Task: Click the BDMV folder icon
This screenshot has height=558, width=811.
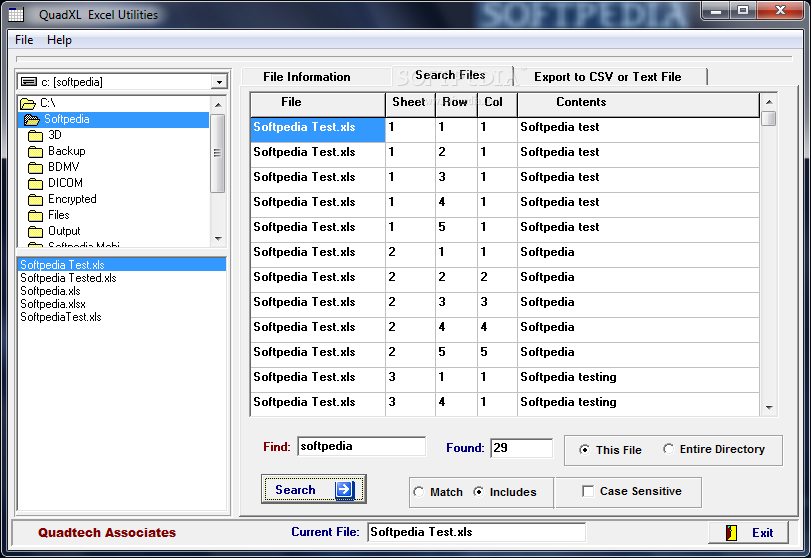Action: [x=36, y=168]
